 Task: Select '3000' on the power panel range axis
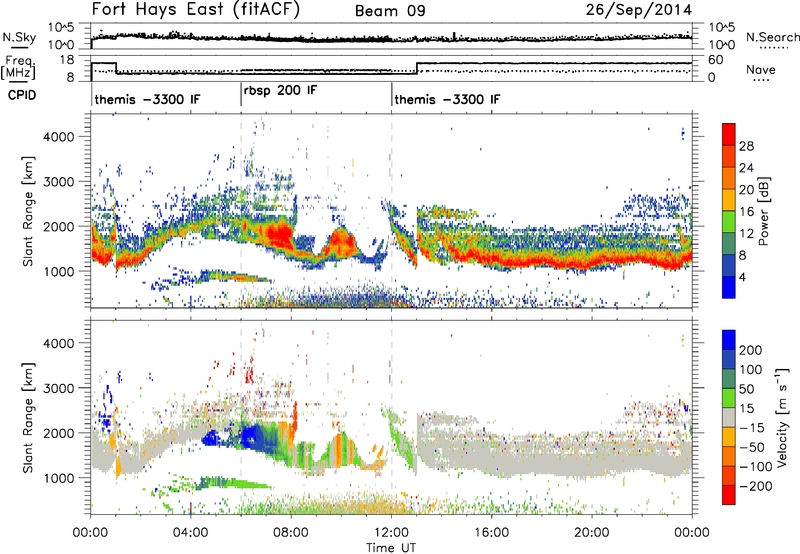pos(59,182)
